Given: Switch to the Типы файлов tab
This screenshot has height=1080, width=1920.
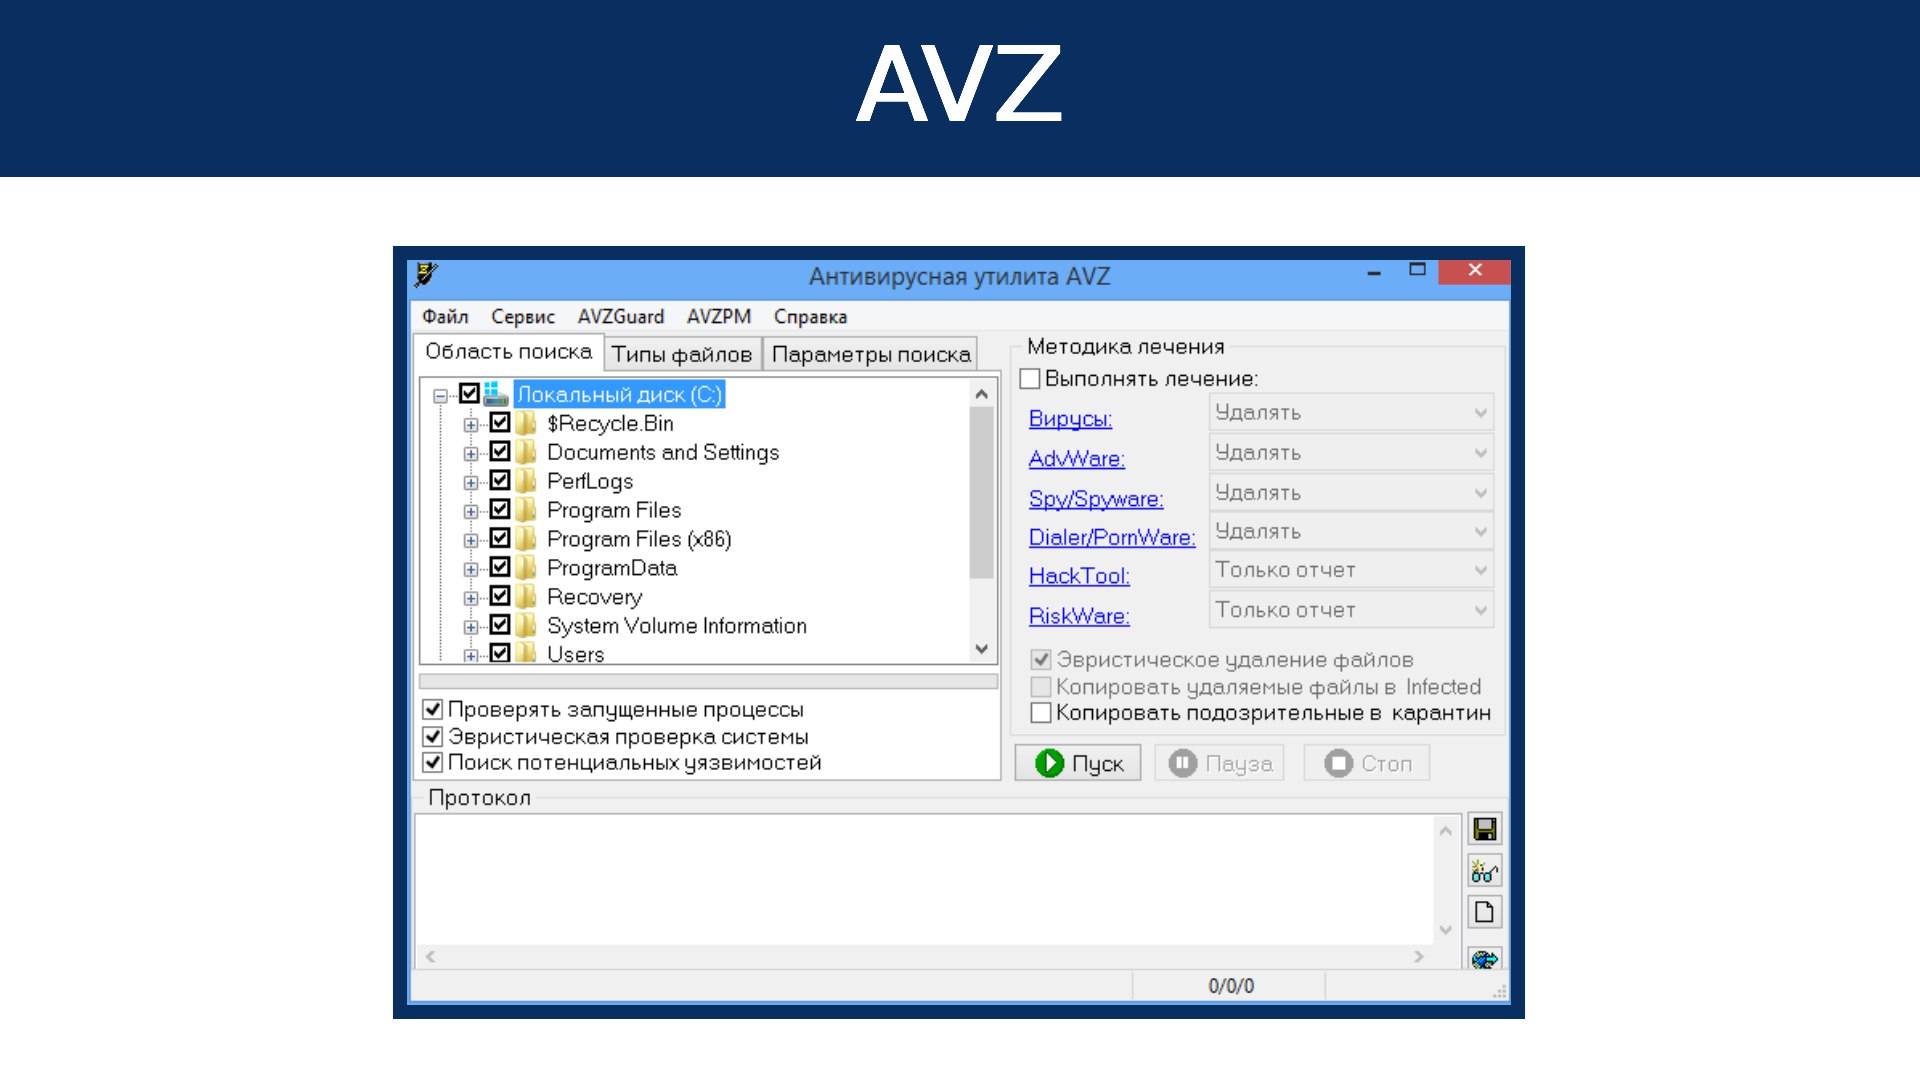Looking at the screenshot, I should click(x=682, y=354).
